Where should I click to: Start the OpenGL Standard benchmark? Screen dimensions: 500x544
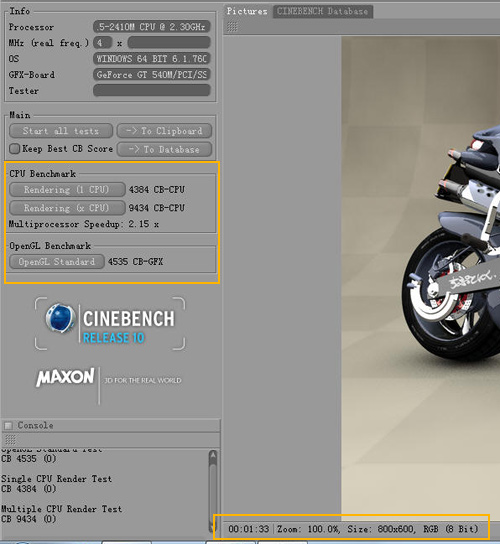[x=57, y=262]
